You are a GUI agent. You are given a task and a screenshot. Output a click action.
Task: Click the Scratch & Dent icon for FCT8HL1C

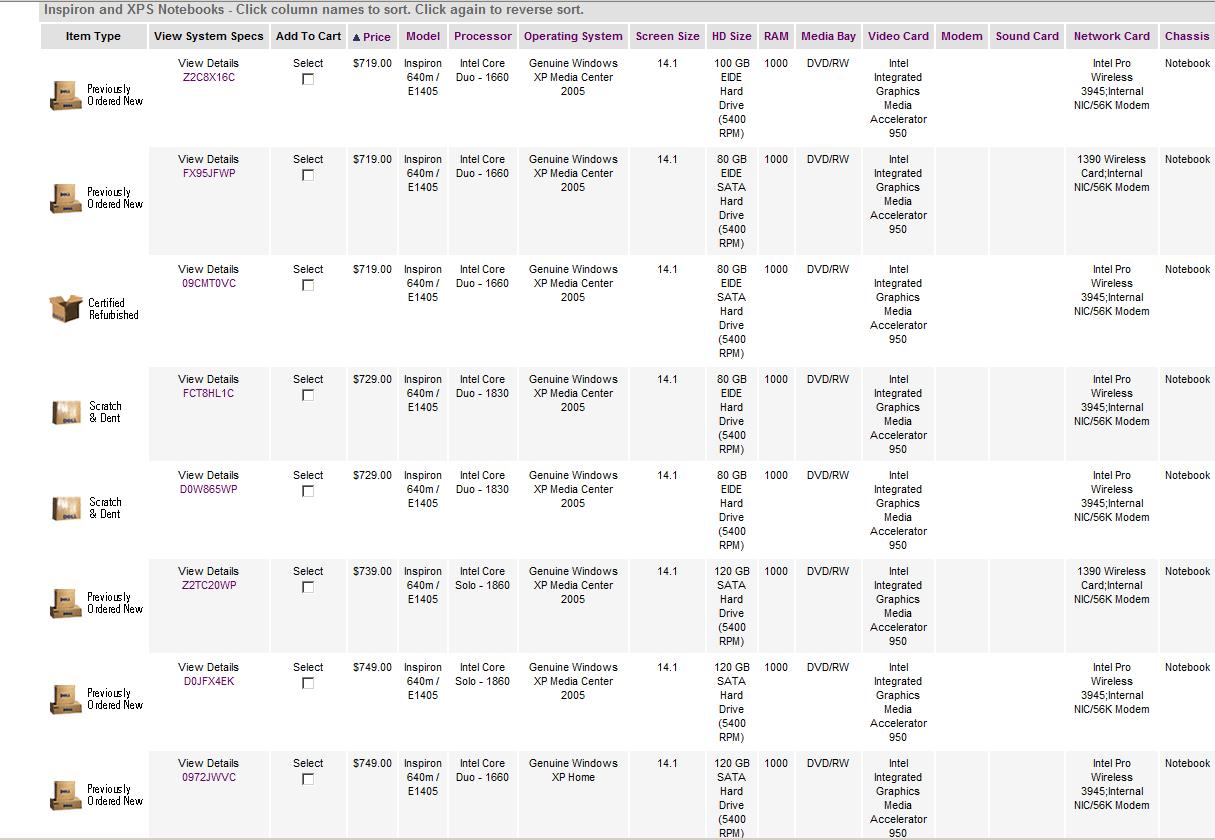point(66,412)
